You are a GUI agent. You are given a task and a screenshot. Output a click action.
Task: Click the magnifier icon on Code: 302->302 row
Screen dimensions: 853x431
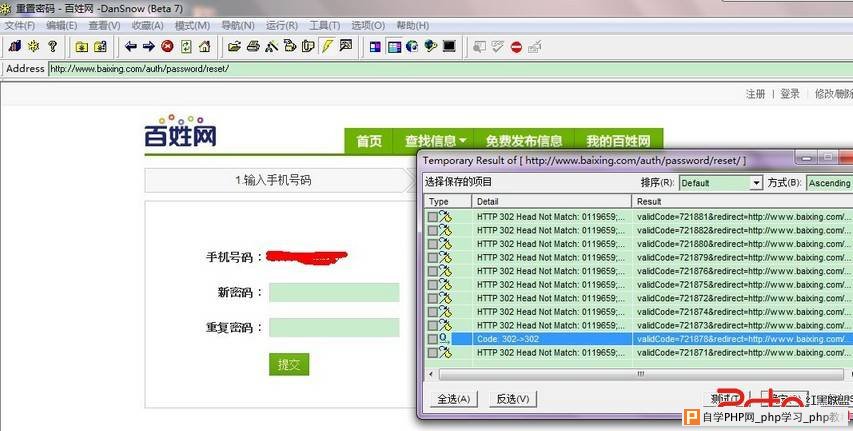coord(445,338)
